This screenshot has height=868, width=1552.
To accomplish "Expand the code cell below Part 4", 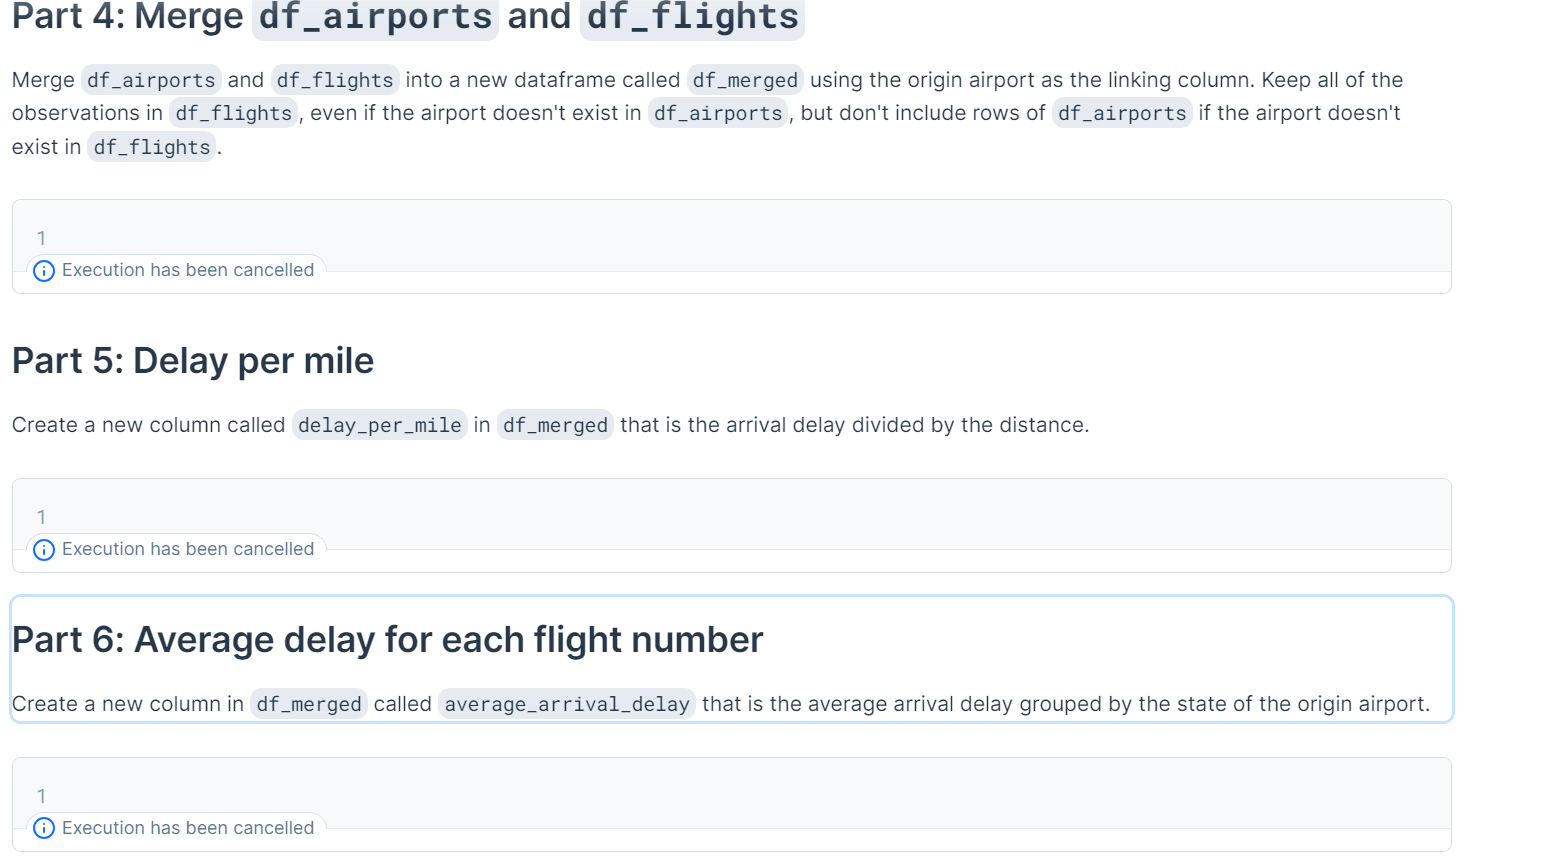I will pos(700,237).
